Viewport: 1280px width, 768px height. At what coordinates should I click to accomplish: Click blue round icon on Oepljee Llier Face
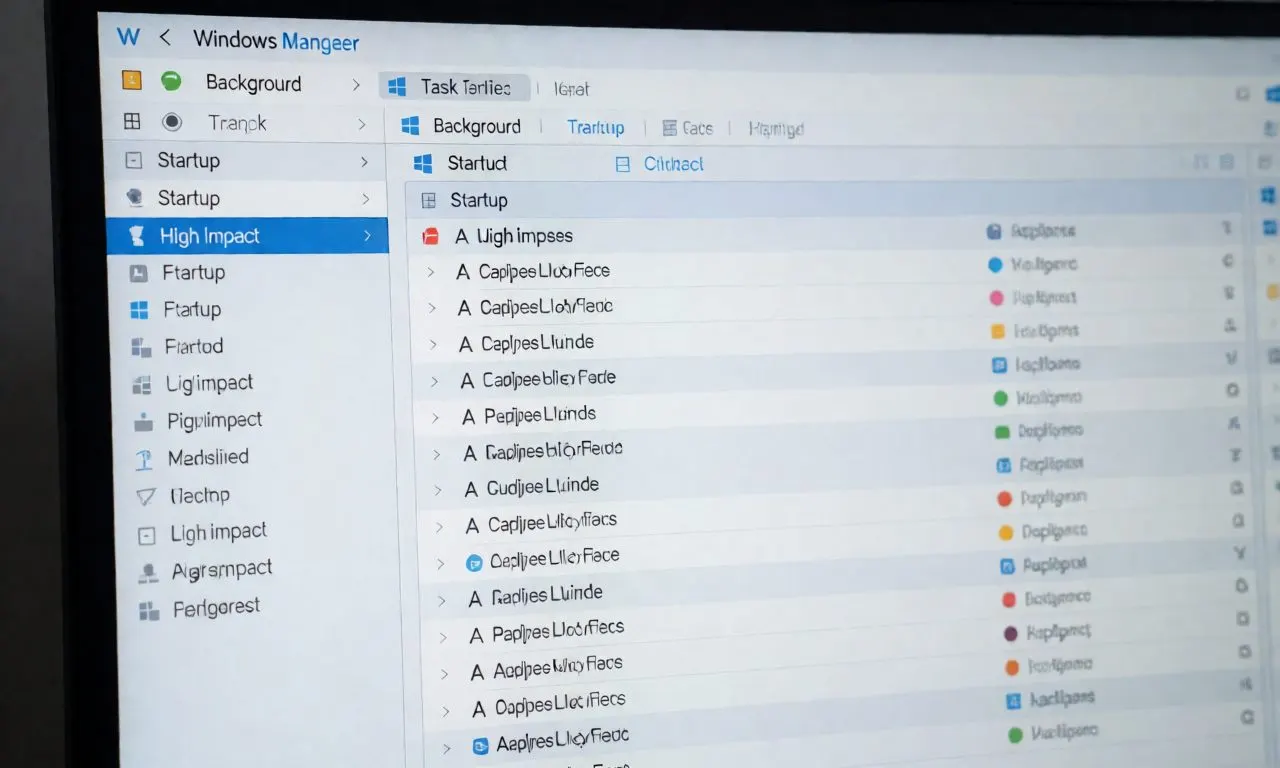(x=475, y=563)
